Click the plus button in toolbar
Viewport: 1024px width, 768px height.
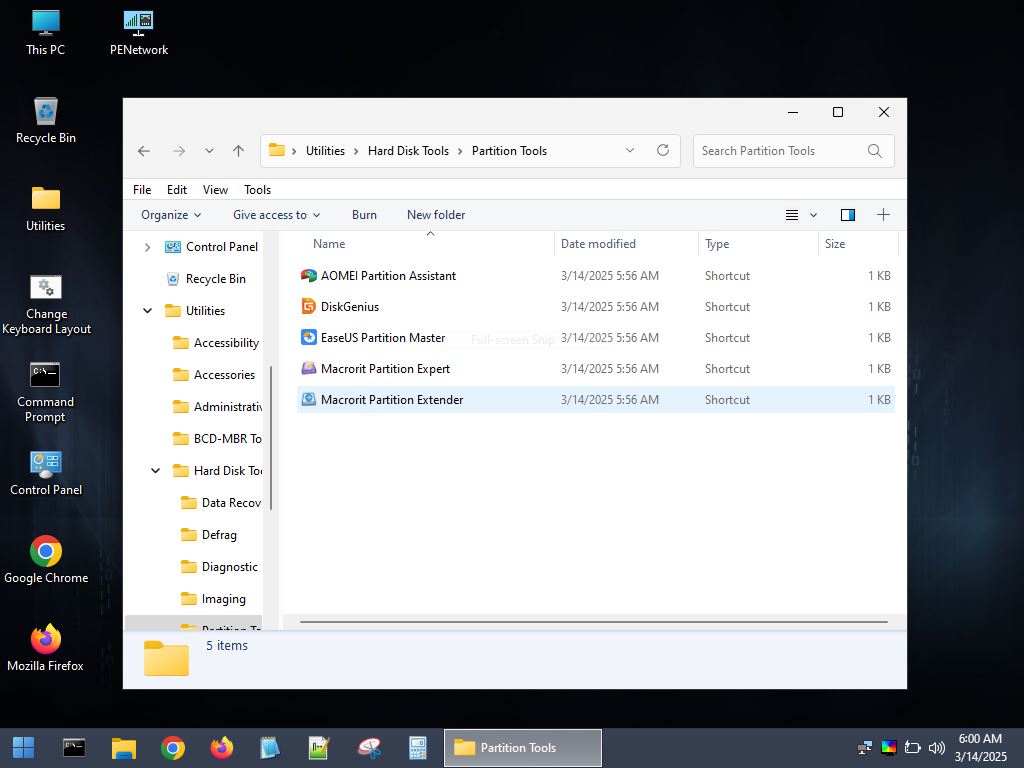click(x=883, y=215)
